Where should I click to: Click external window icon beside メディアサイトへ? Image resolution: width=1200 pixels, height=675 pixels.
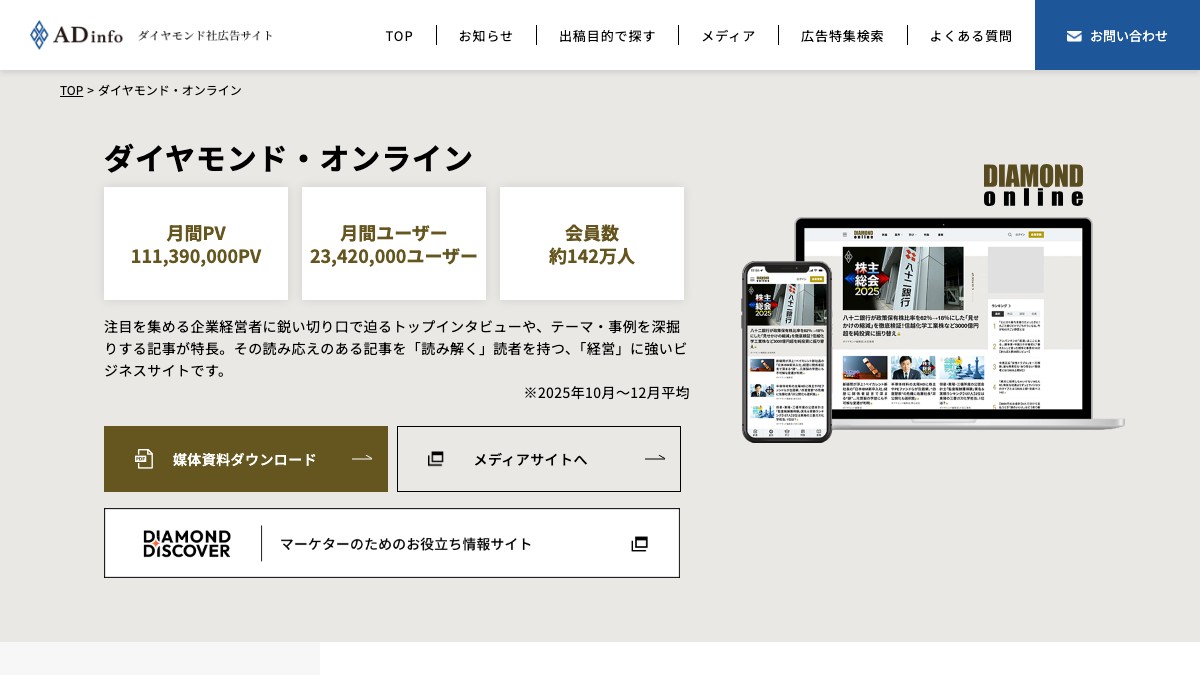[x=435, y=459]
